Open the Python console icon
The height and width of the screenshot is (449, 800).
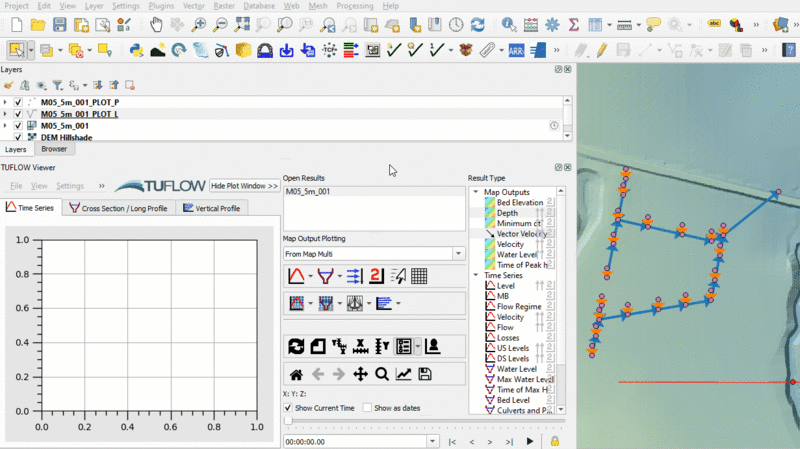pyautogui.click(x=137, y=50)
